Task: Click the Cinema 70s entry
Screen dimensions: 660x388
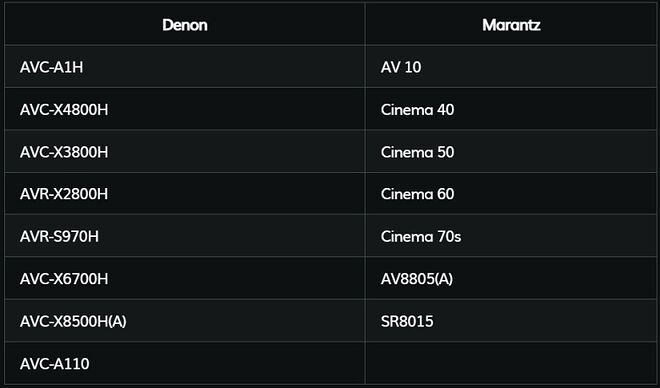Action: point(511,236)
